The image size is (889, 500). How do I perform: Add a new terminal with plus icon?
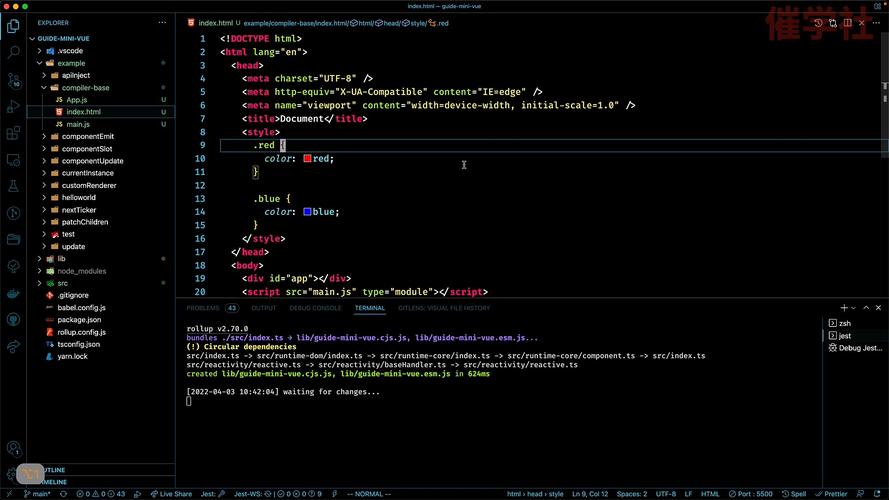point(844,308)
